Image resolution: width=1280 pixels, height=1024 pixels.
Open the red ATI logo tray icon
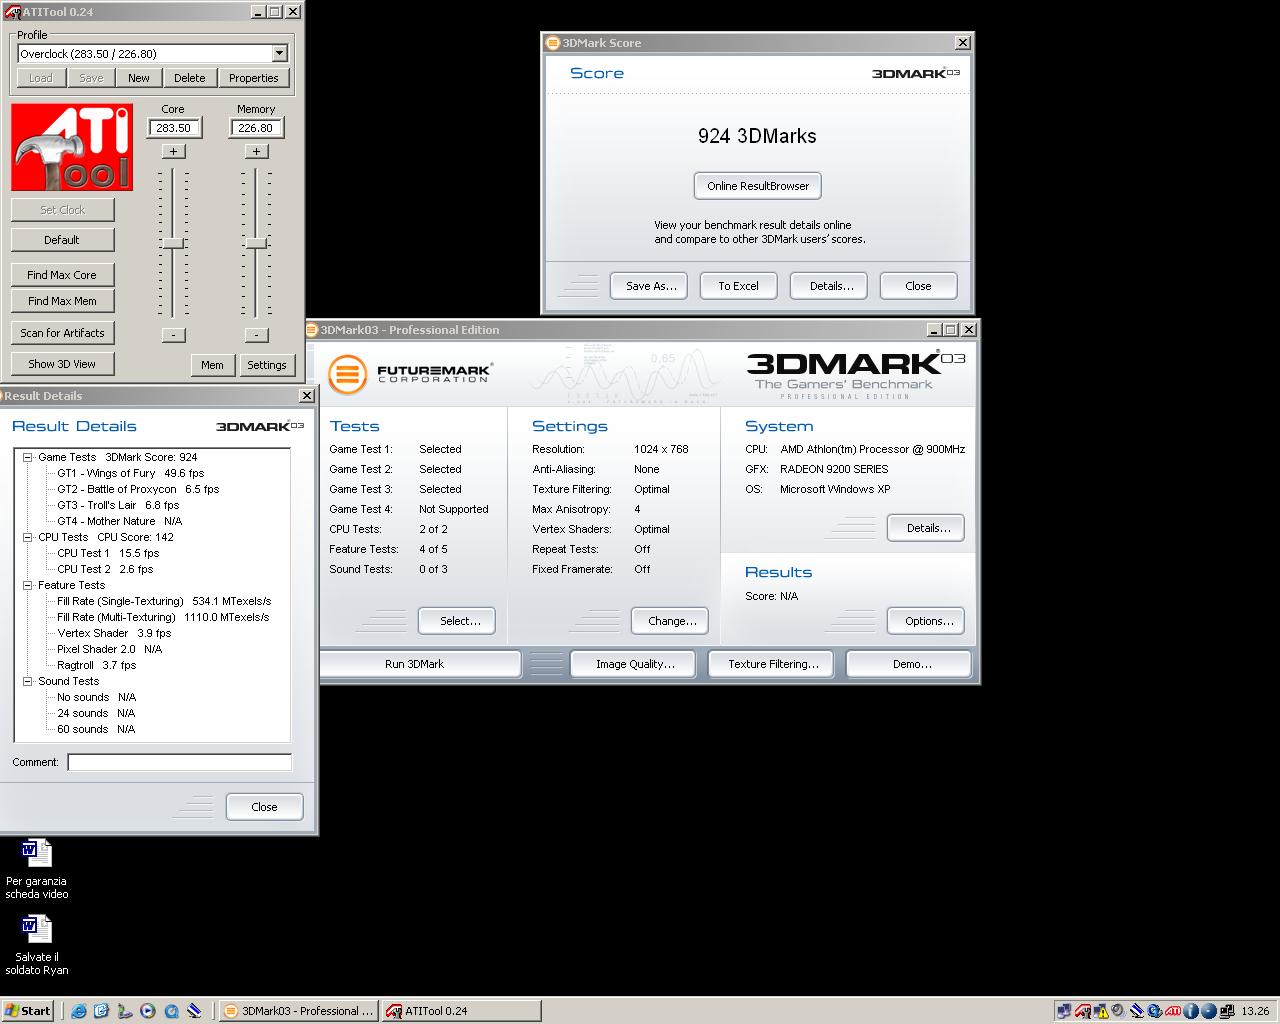coord(1173,1011)
